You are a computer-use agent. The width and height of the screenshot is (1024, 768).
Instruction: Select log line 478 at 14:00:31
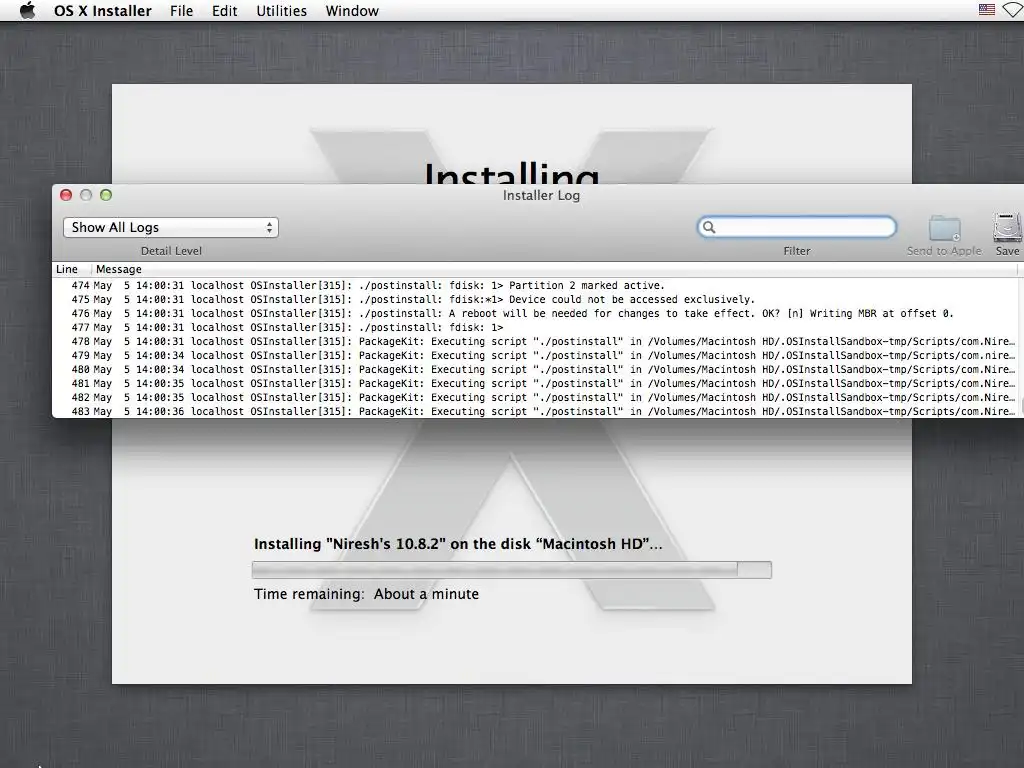tap(536, 342)
